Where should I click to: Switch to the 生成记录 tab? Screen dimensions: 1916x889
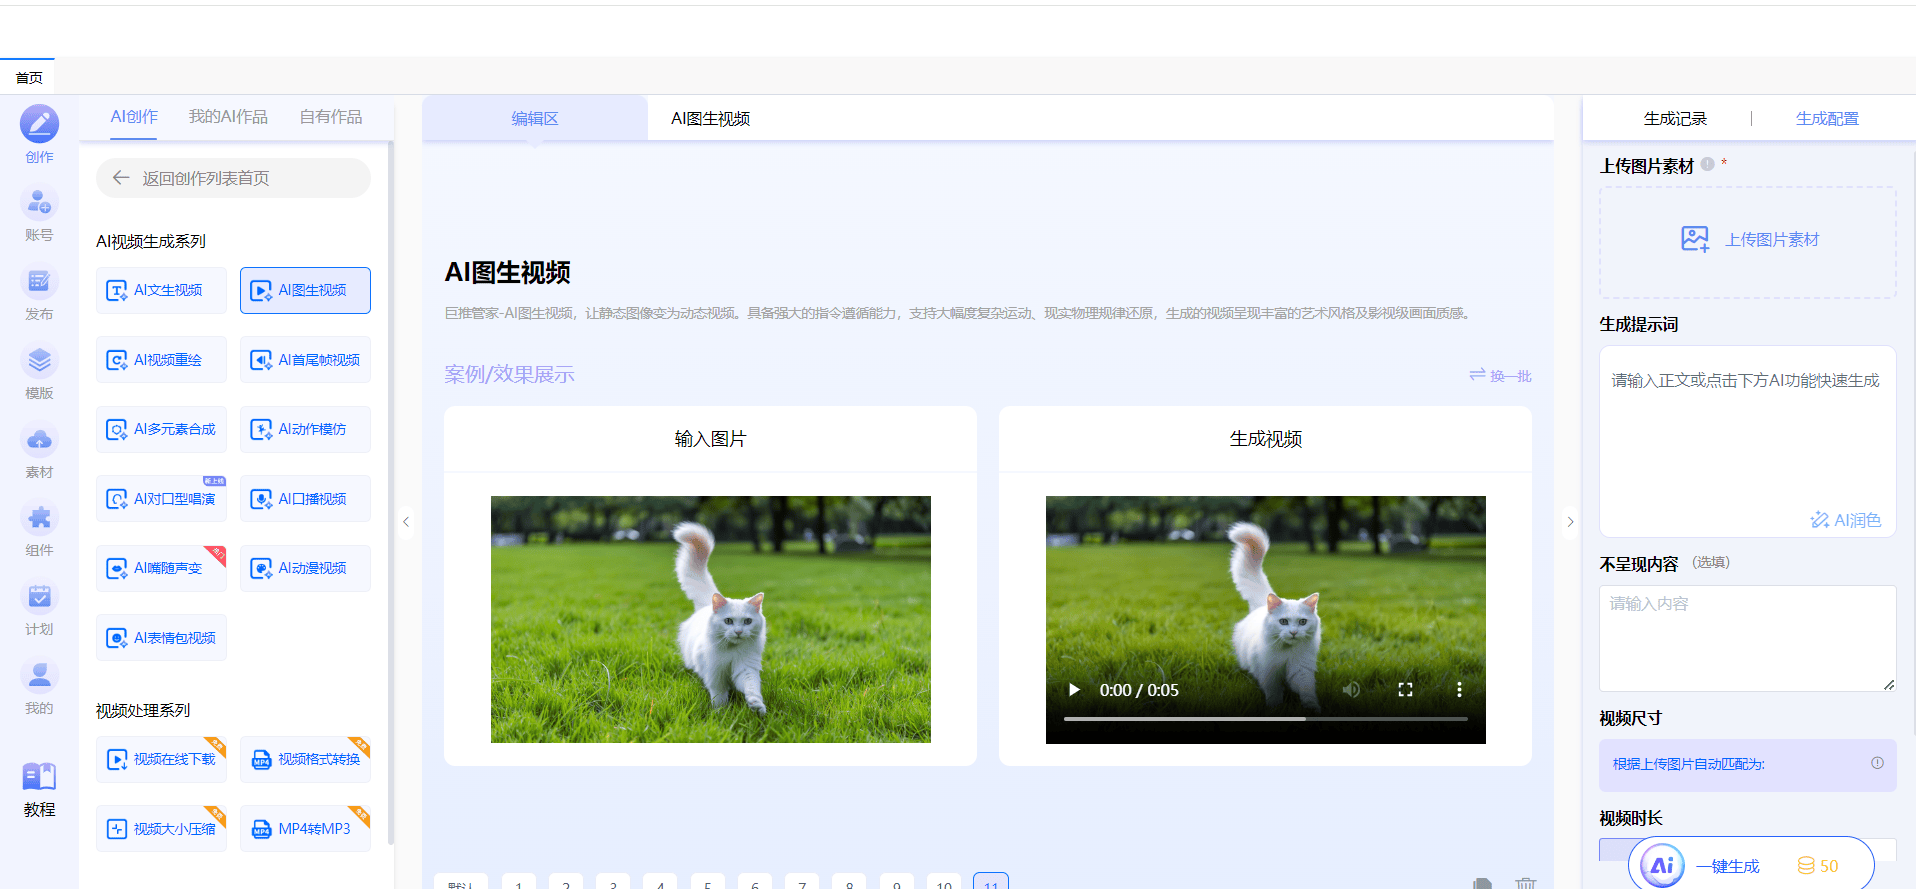pyautogui.click(x=1675, y=119)
